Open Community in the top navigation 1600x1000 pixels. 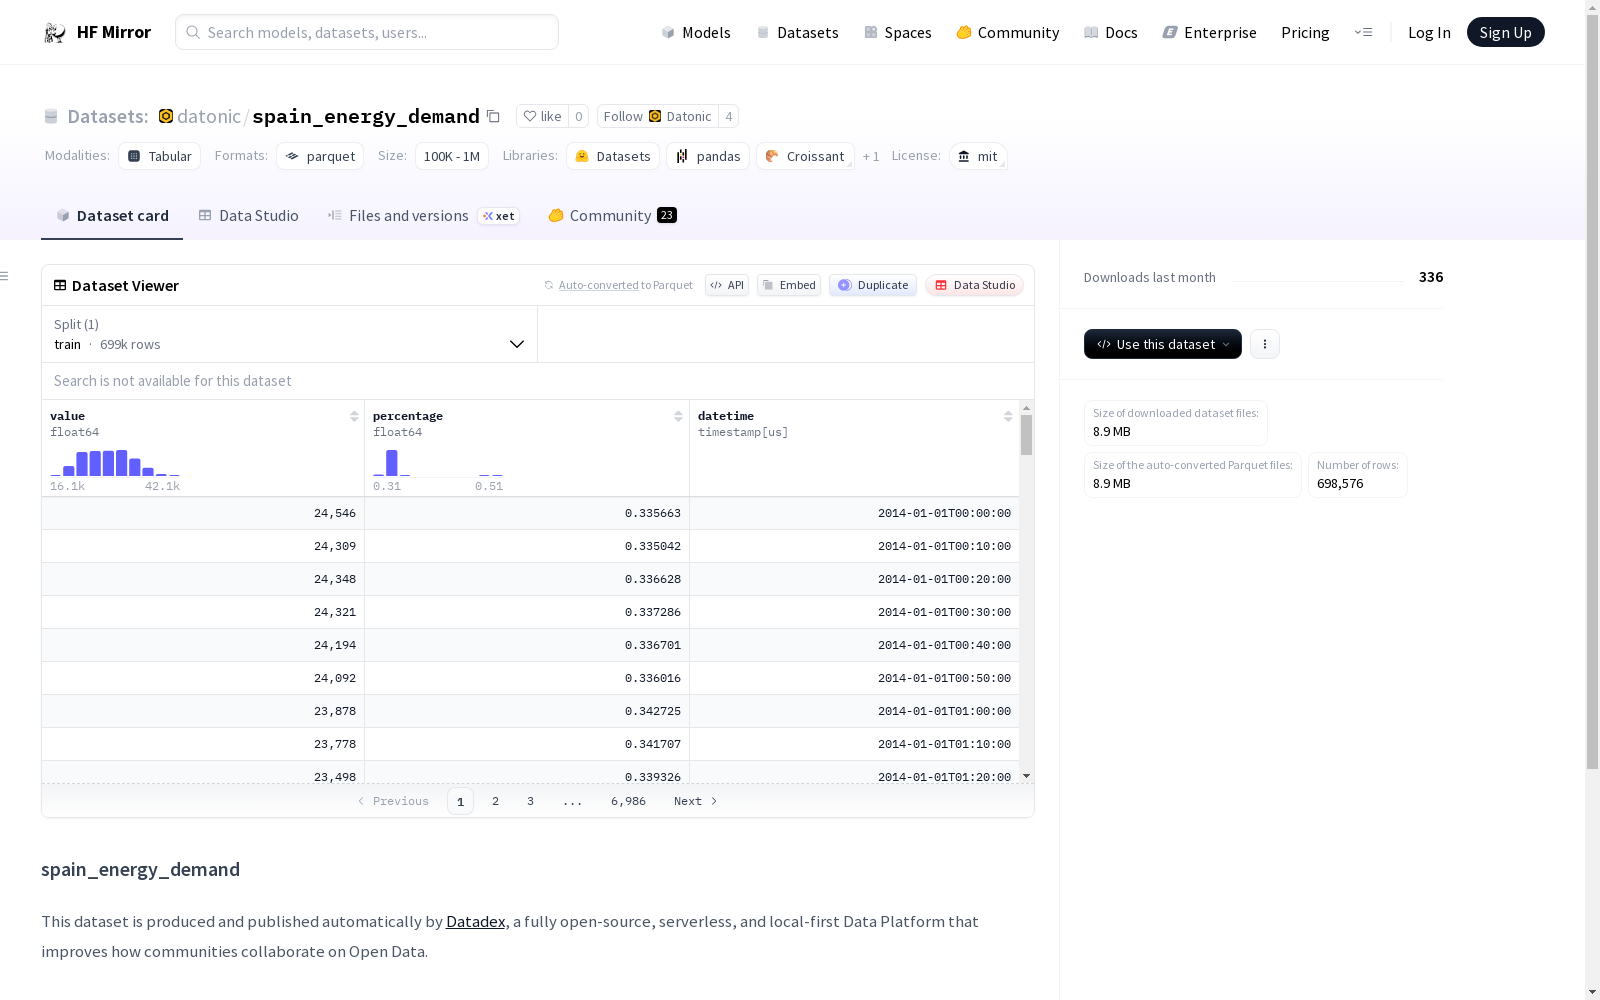tap(1008, 33)
